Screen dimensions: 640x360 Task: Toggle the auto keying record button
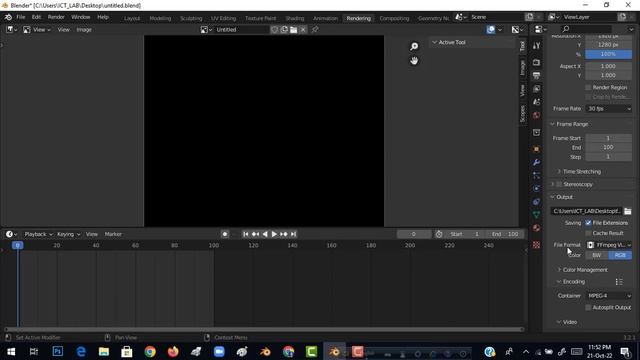tap(224, 234)
